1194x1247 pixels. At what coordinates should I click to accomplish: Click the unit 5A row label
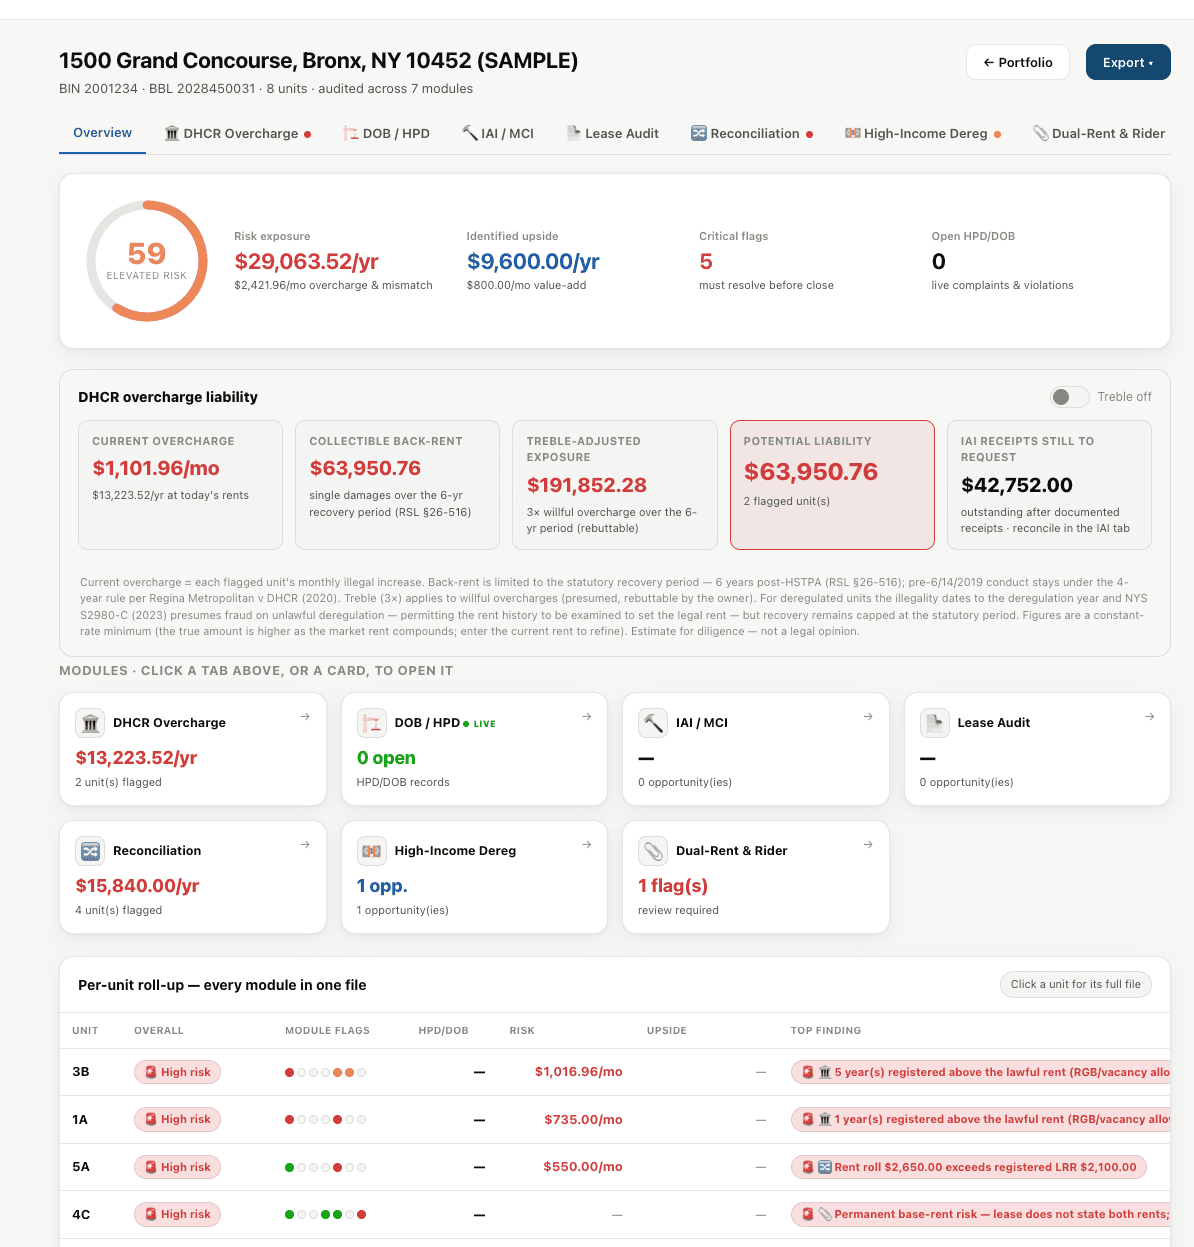point(81,1167)
